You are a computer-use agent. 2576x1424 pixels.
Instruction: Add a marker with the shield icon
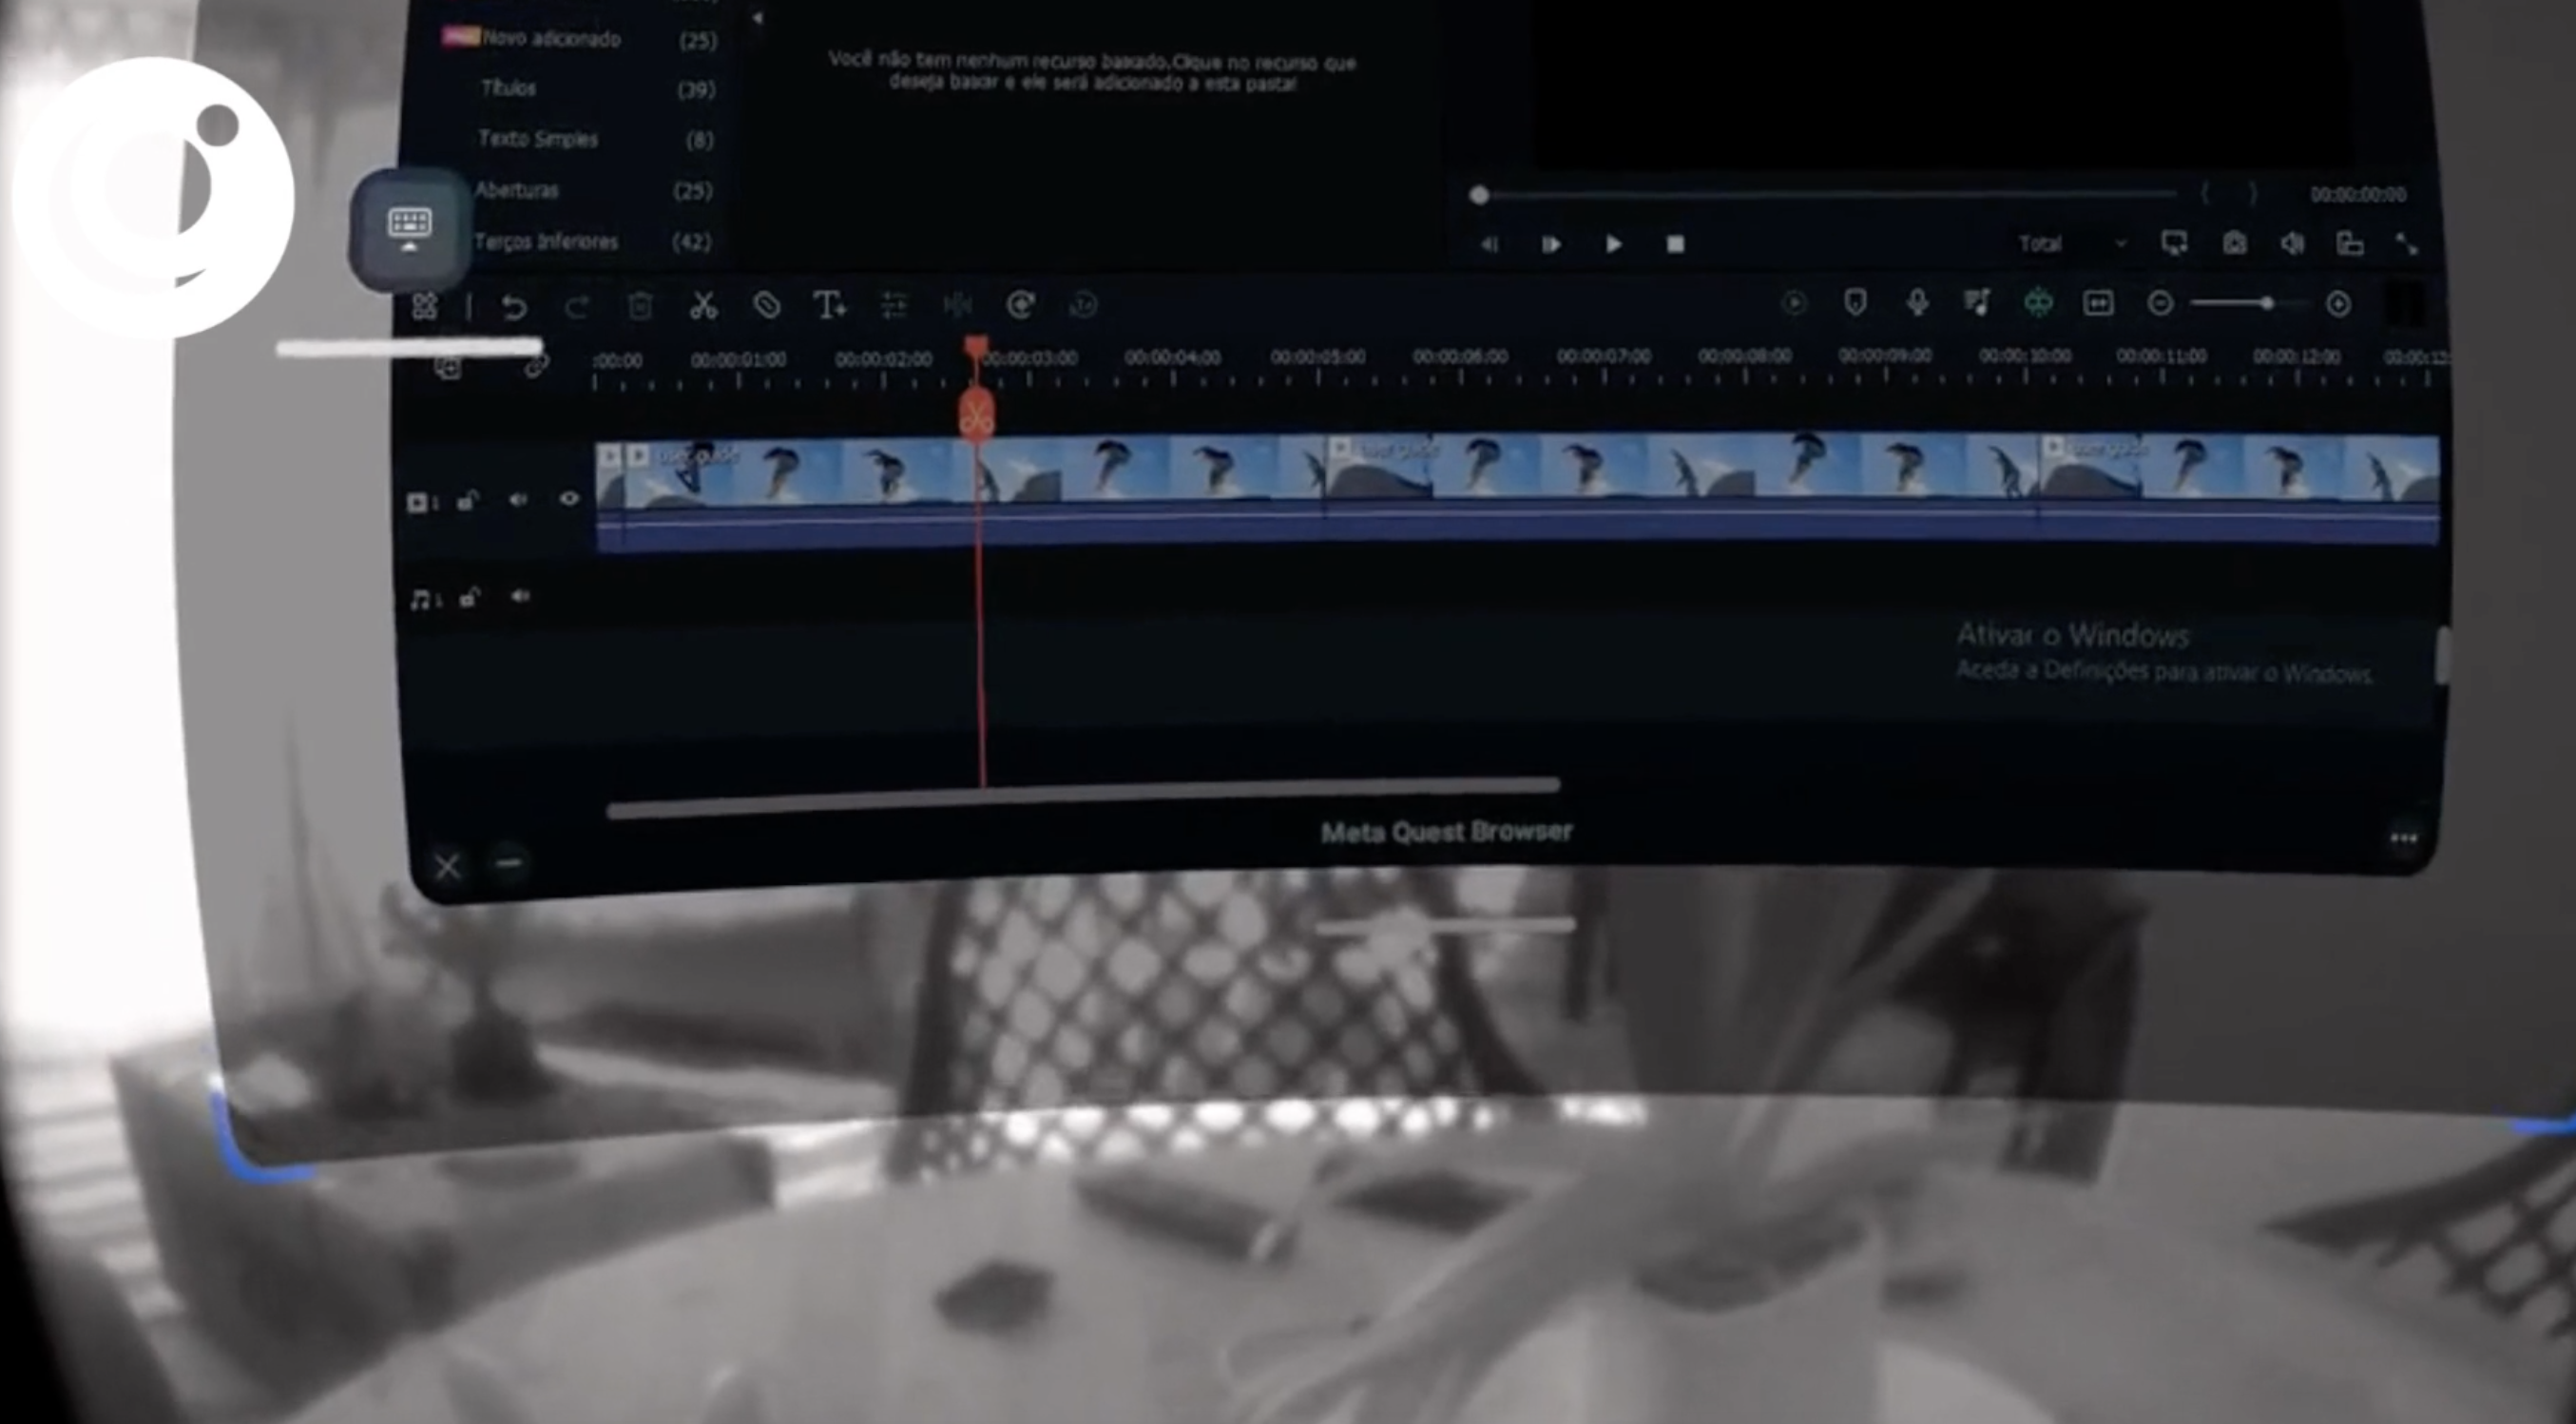coord(1855,303)
